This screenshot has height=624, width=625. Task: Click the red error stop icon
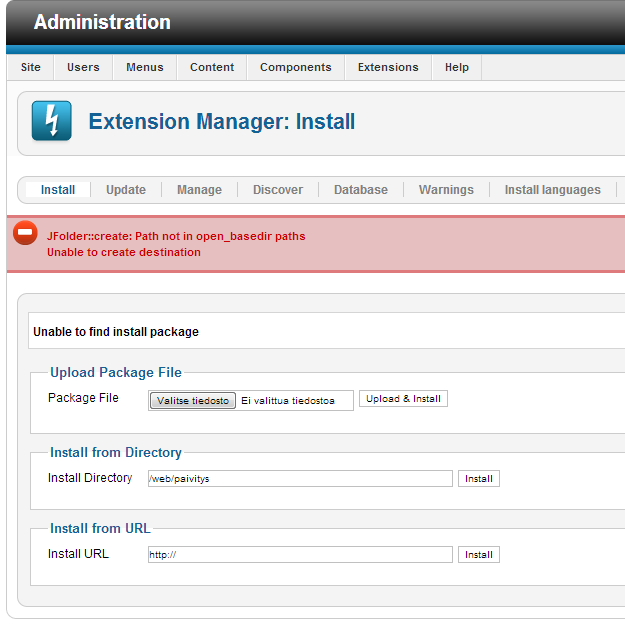pyautogui.click(x=26, y=234)
